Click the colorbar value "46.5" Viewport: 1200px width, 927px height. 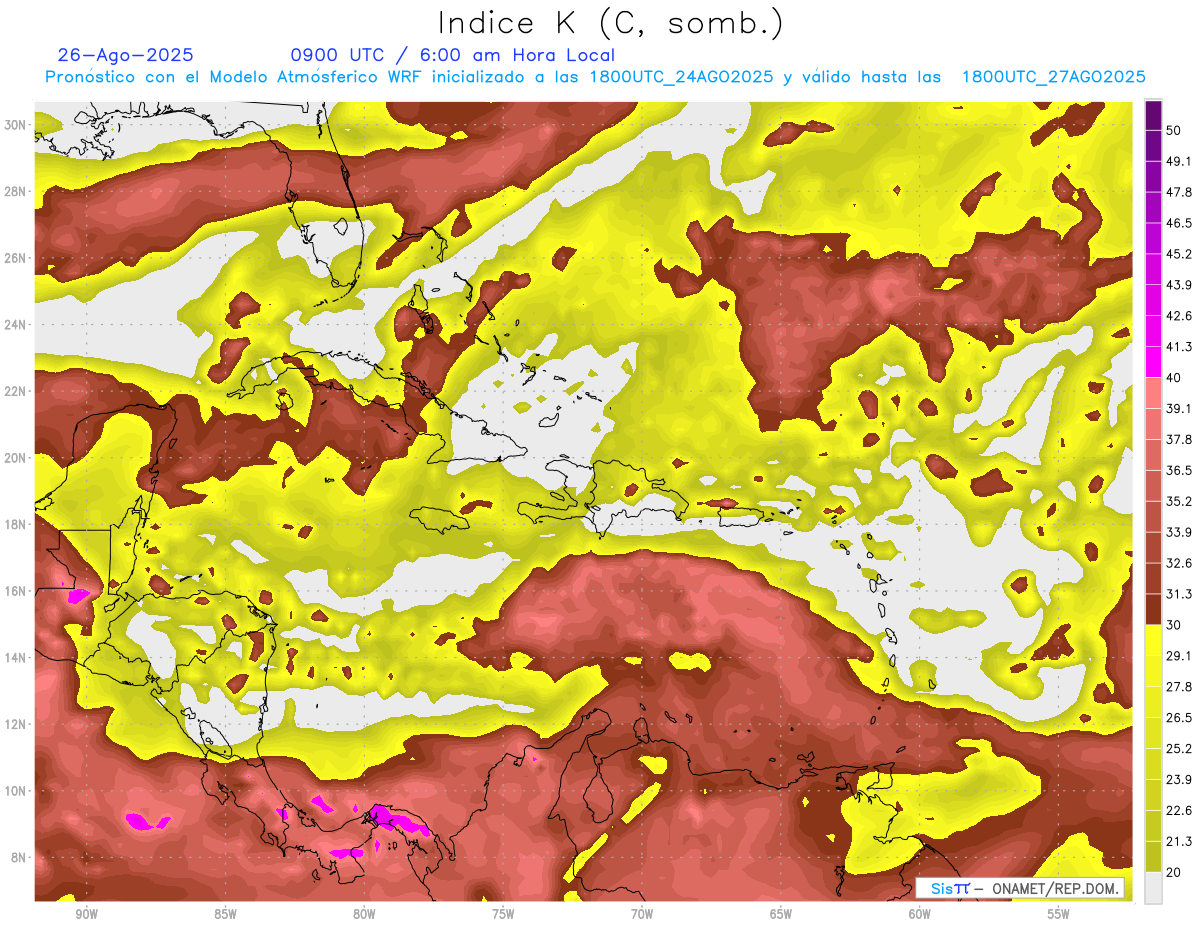click(1179, 223)
